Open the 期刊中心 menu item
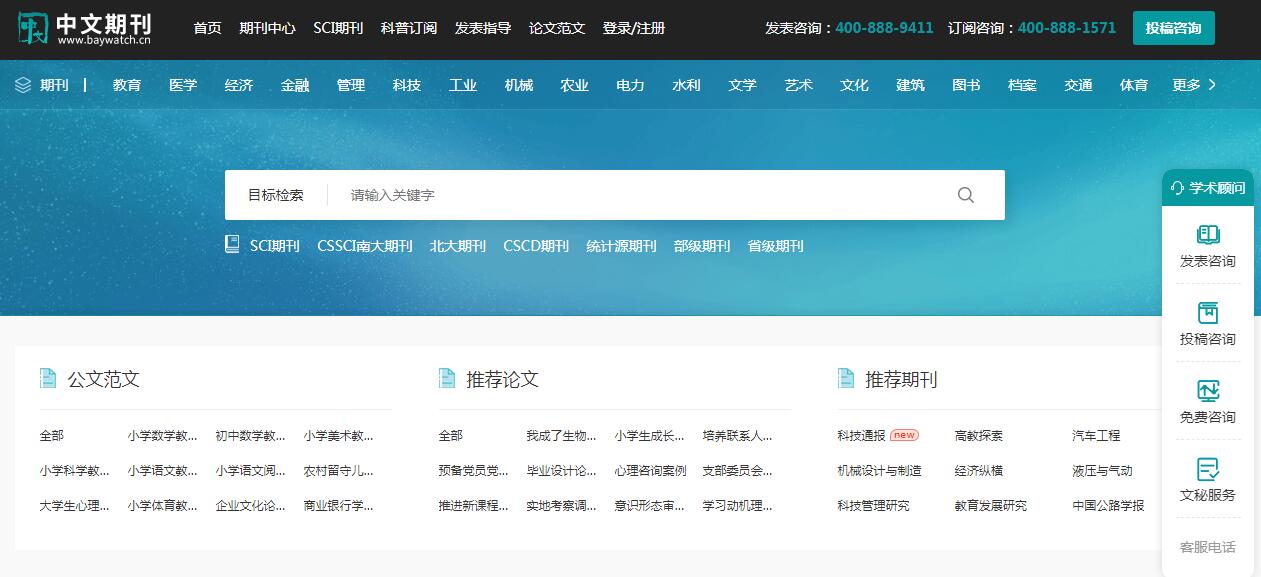Viewport: 1261px width, 577px height. (x=267, y=28)
